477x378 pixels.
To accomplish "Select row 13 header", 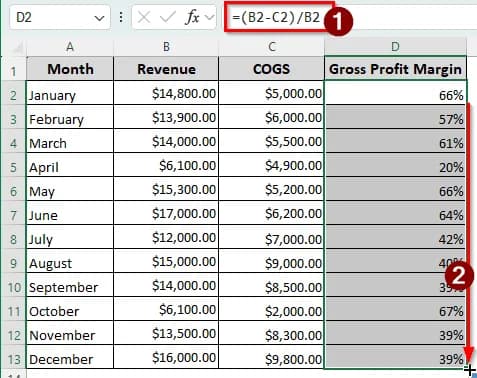I will click(13, 357).
